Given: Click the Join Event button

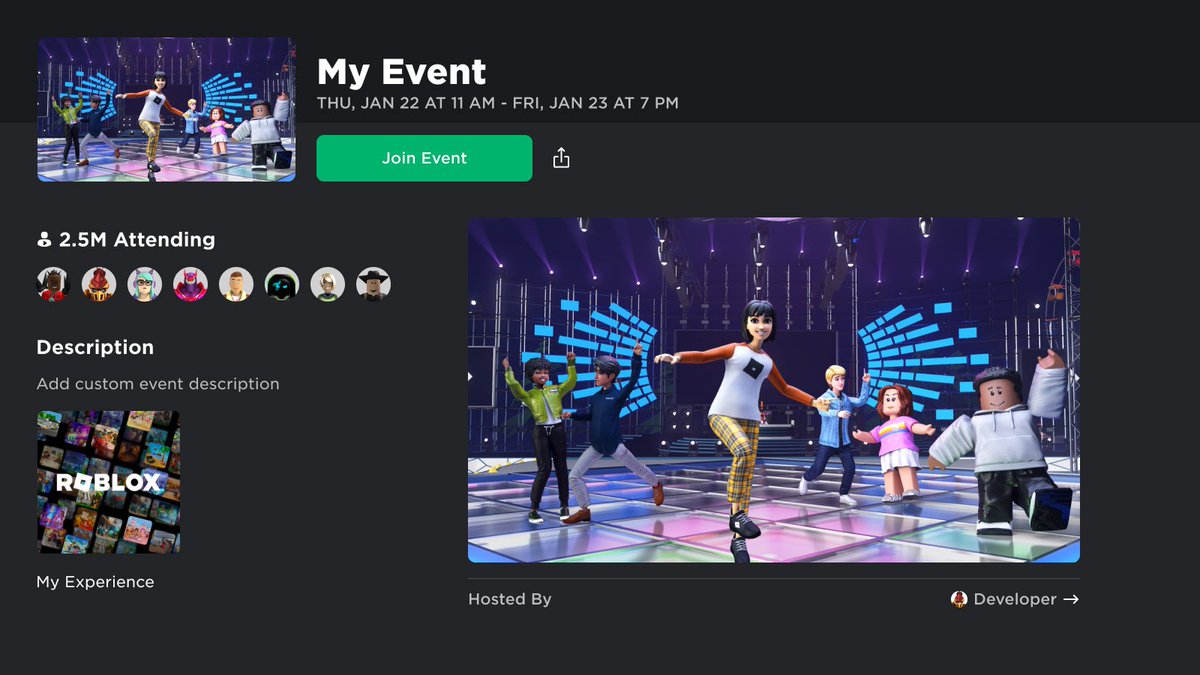Looking at the screenshot, I should [423, 157].
